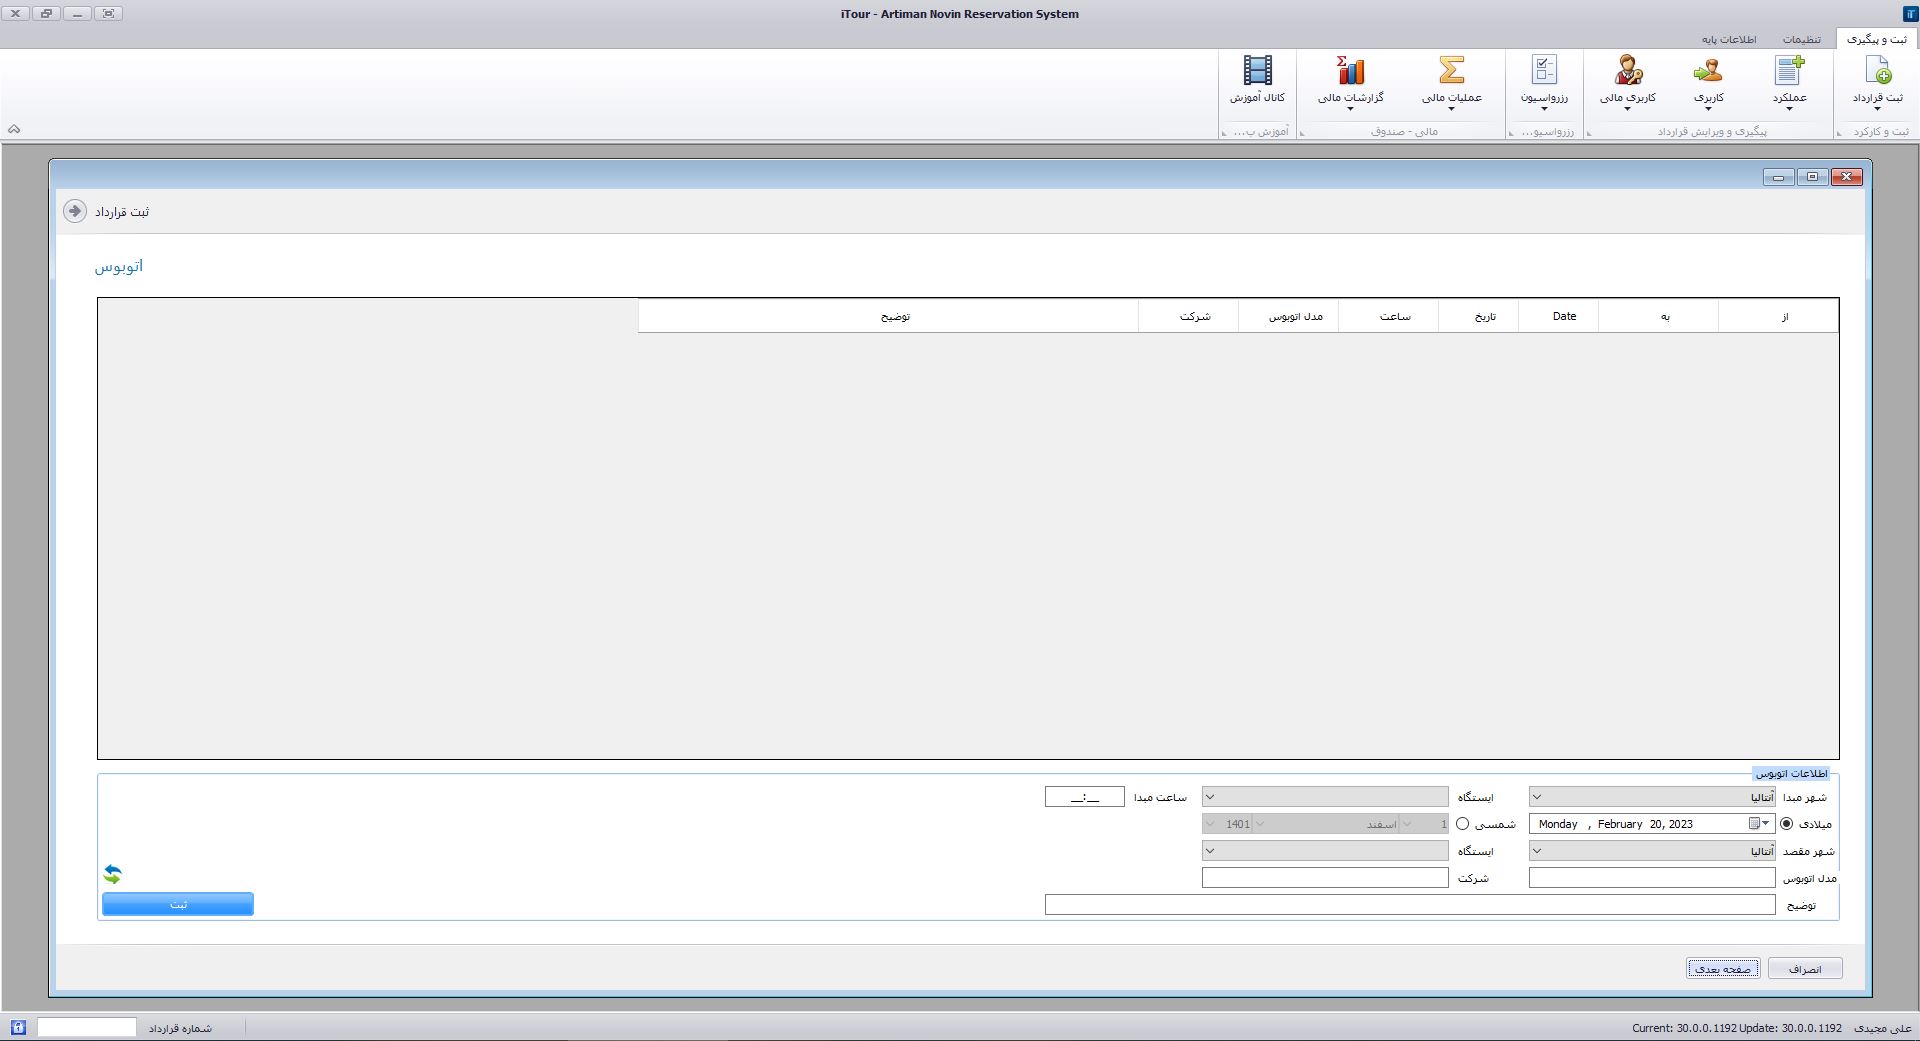Select the Shamsi (شمسی) date radio button
Screen dimensions: 1920x1041
[1463, 824]
